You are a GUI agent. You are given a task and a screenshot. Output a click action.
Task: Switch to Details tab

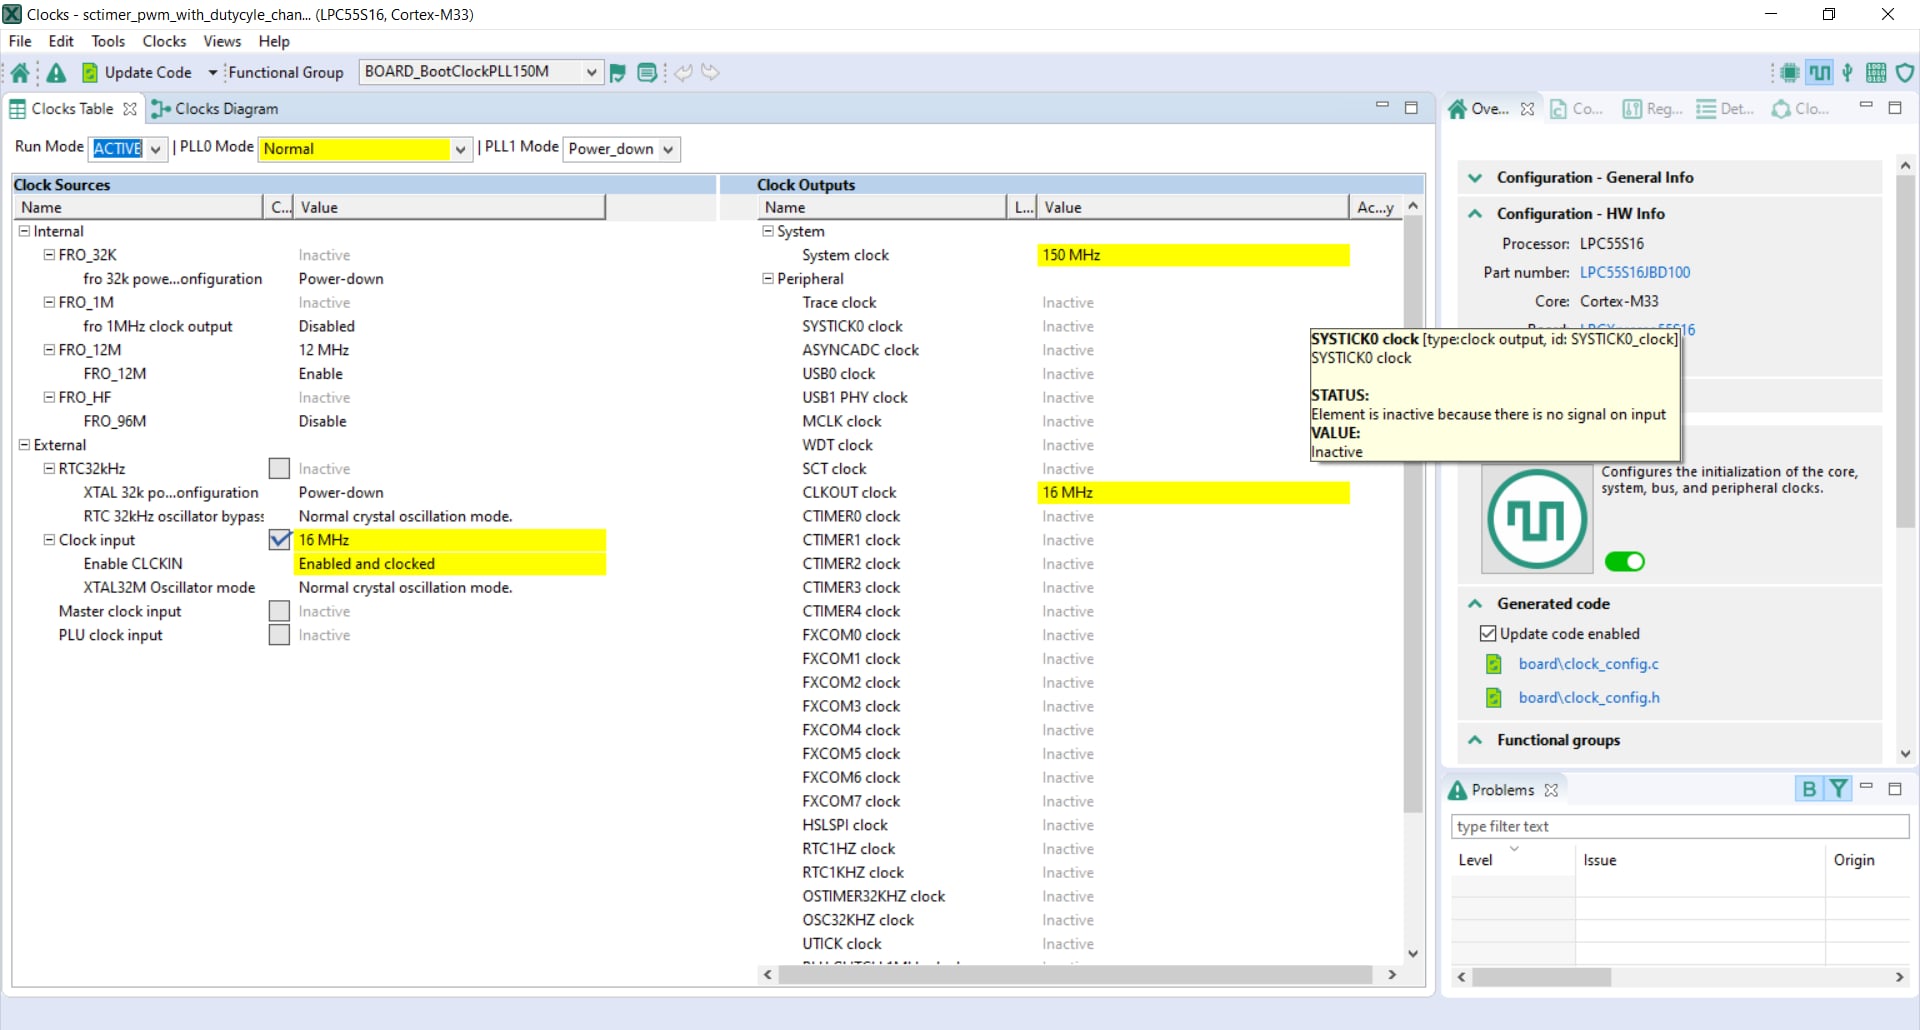click(x=1725, y=109)
